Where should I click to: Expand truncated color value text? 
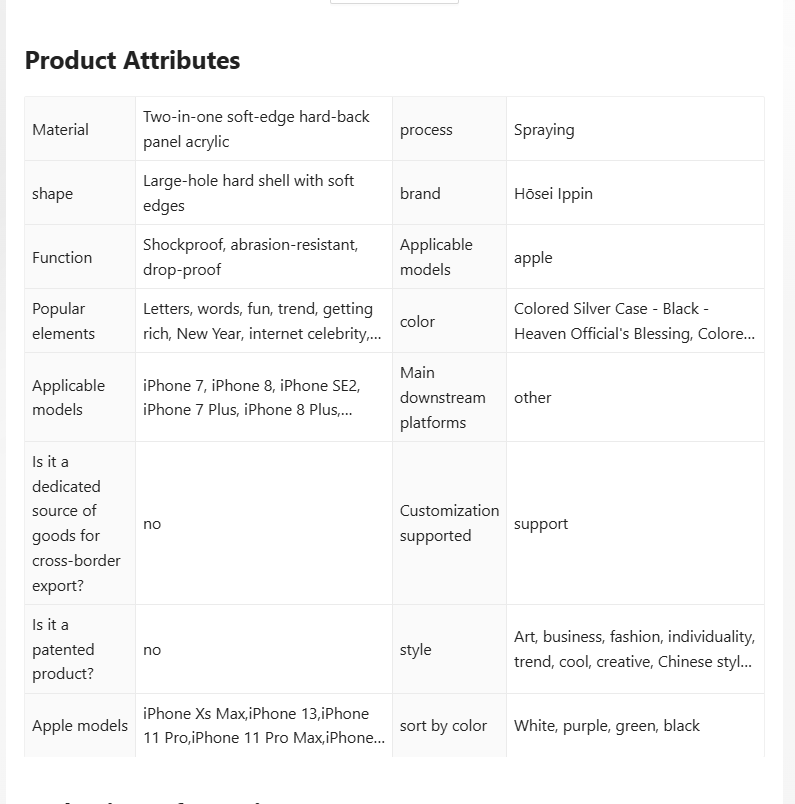(634, 321)
